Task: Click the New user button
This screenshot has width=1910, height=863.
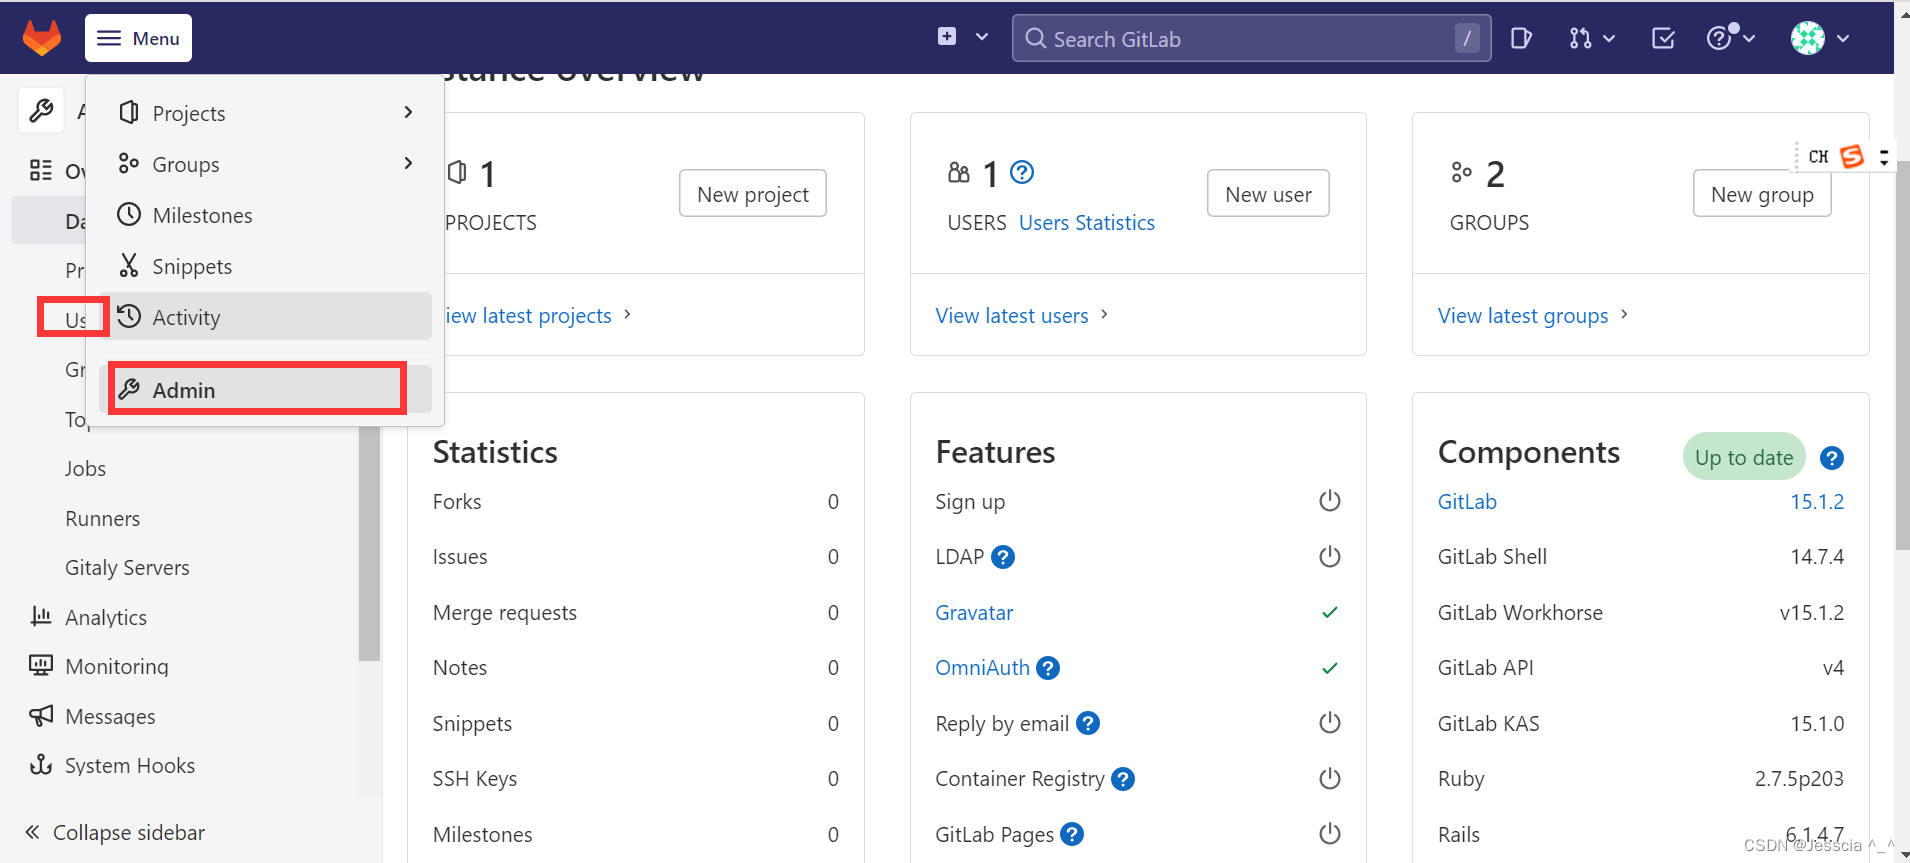Action: (1268, 193)
